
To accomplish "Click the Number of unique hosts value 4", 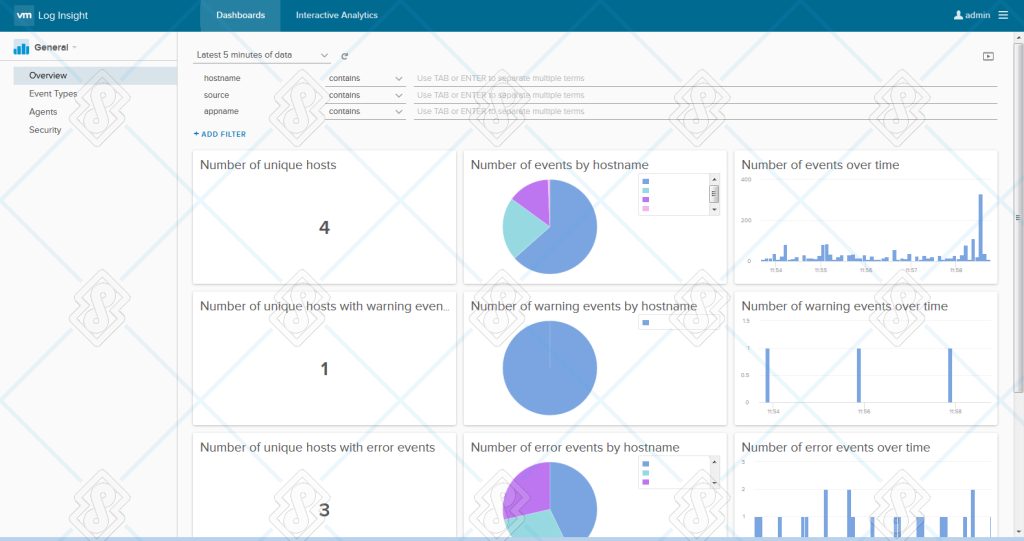I will click(325, 228).
